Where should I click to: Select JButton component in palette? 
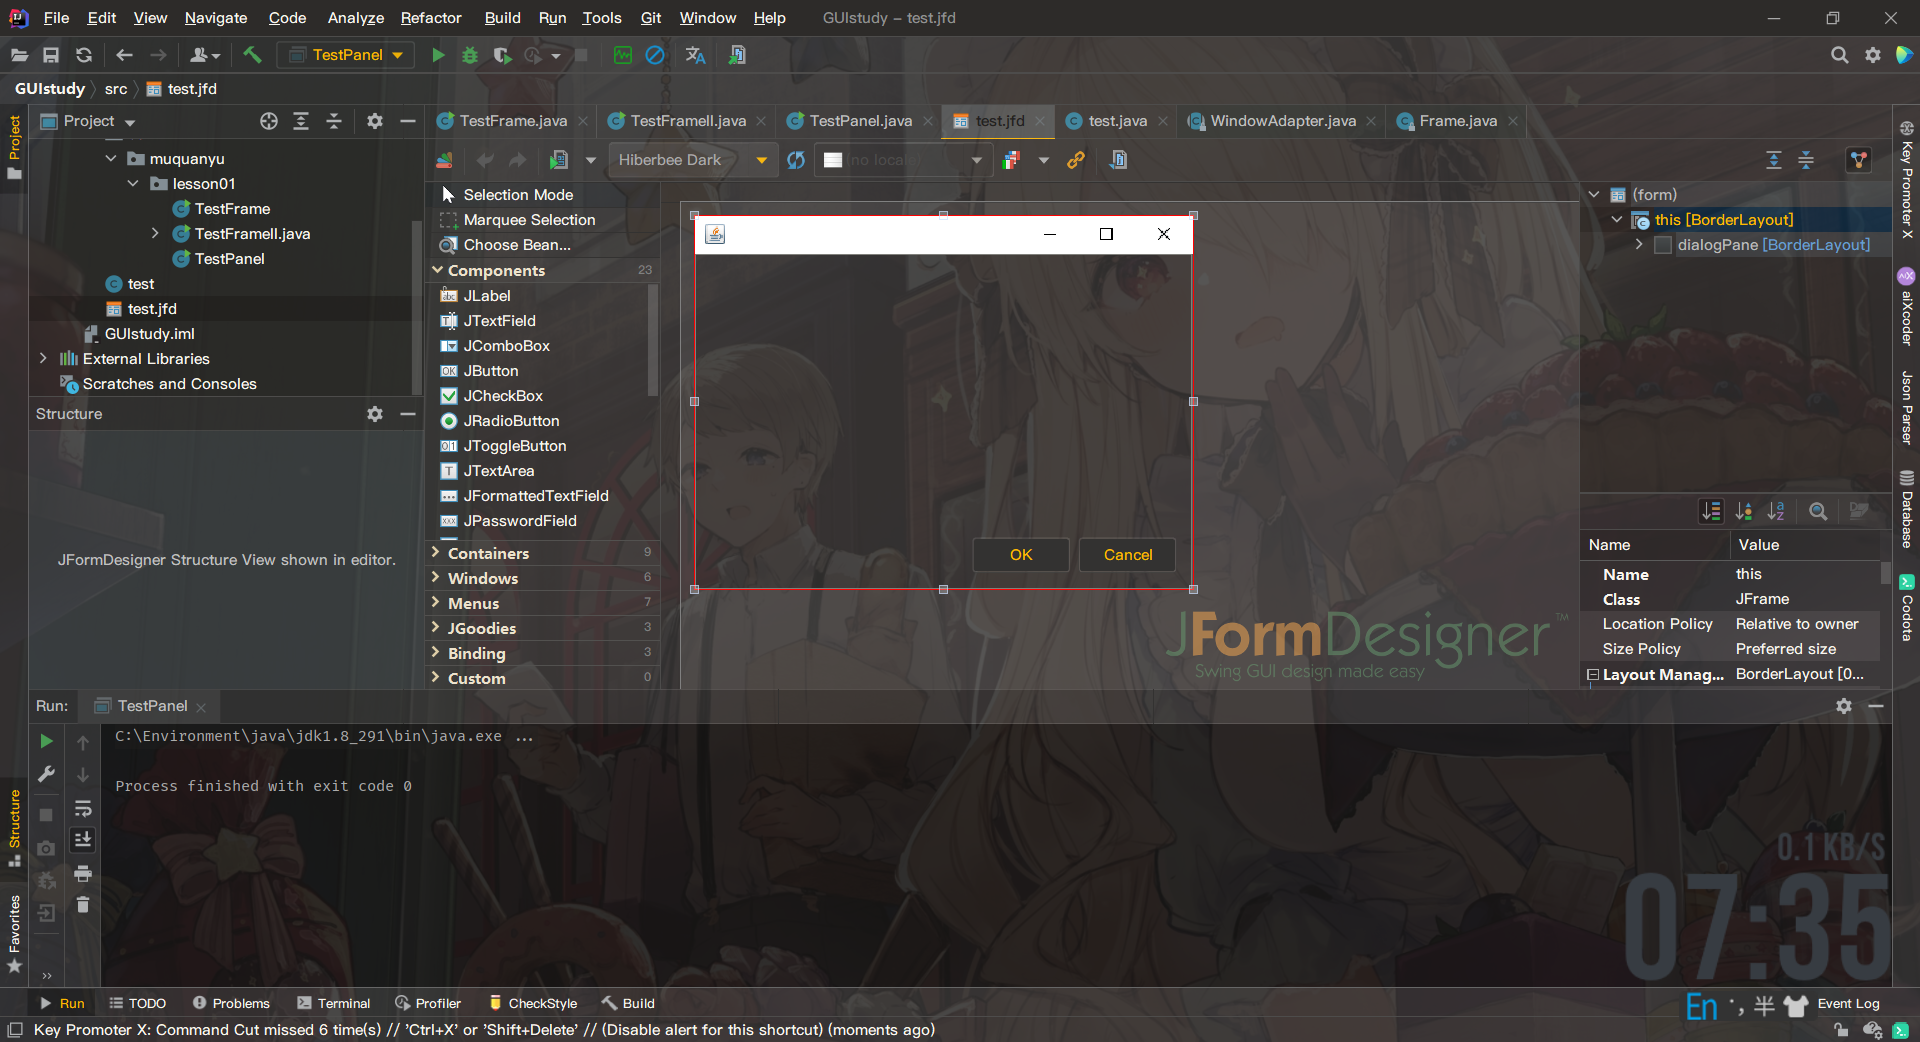pyautogui.click(x=490, y=371)
